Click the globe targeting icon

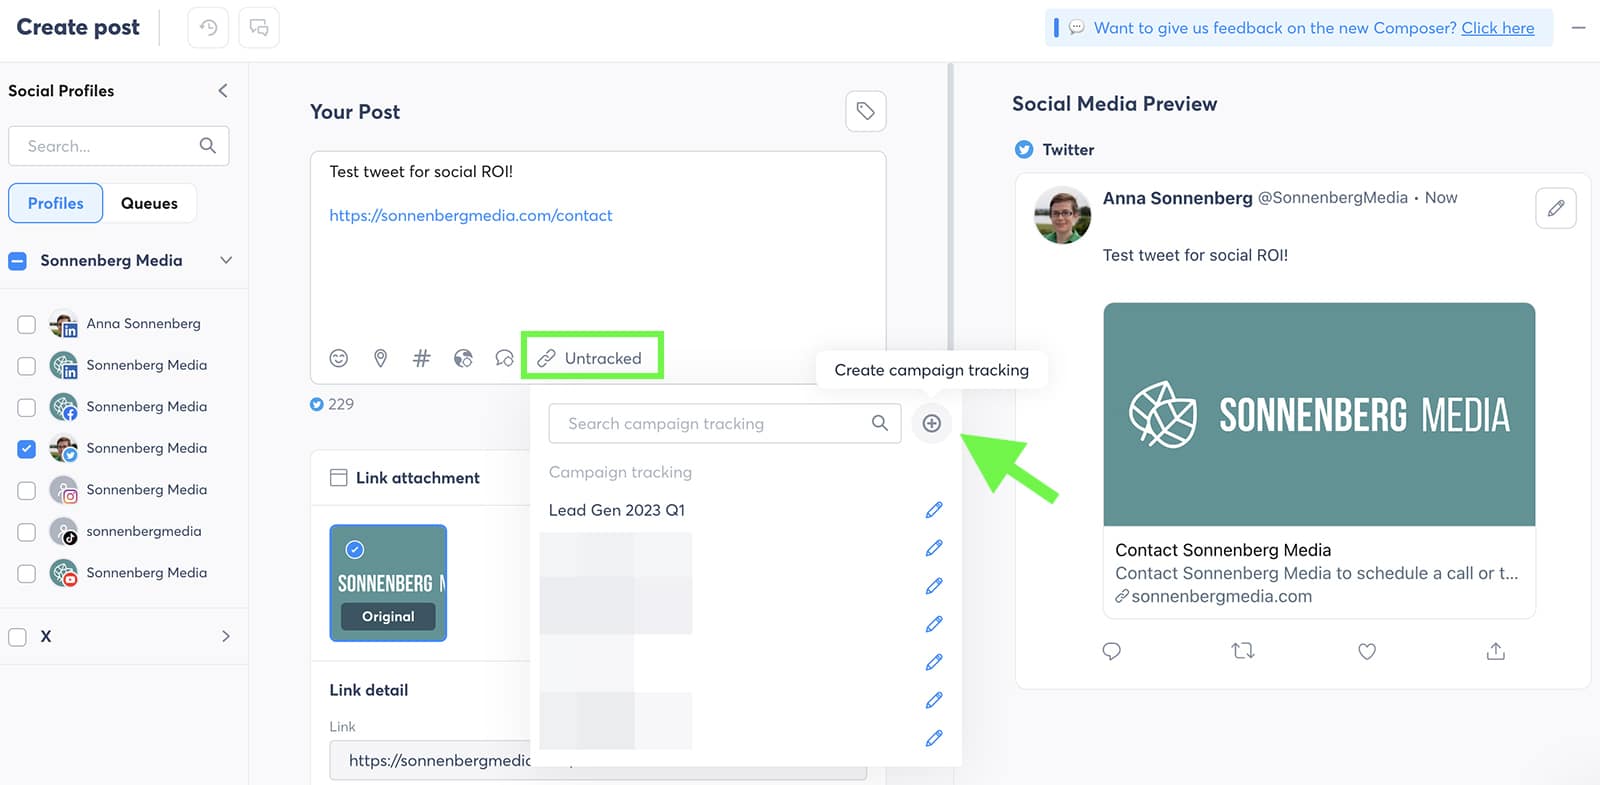(x=463, y=358)
